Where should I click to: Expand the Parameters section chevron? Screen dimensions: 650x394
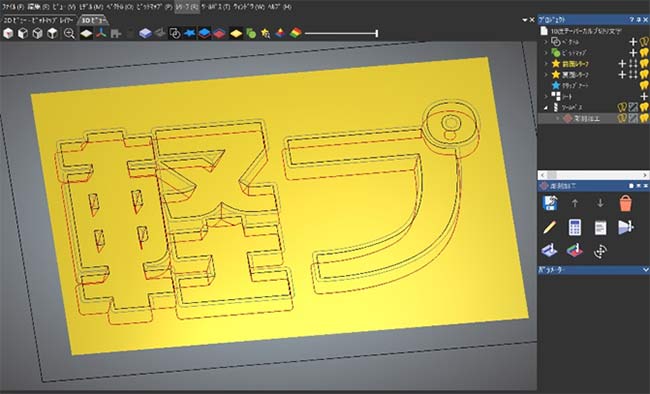[x=645, y=270]
